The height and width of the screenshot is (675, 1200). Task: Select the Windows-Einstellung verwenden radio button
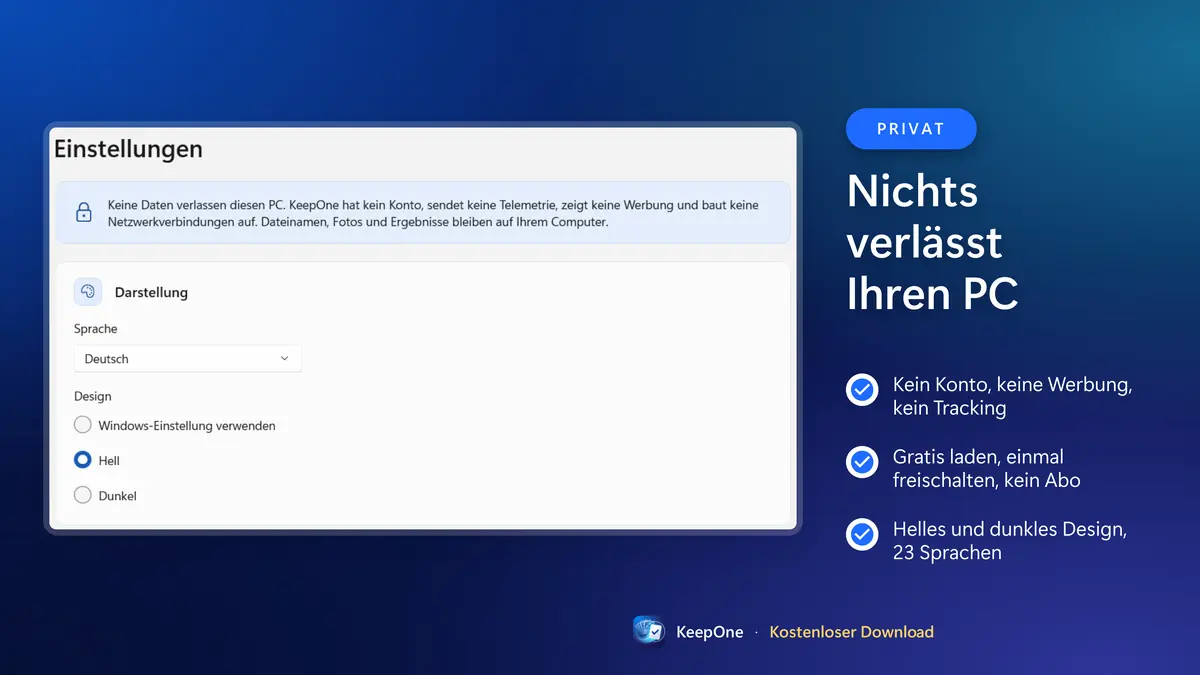[x=83, y=425]
